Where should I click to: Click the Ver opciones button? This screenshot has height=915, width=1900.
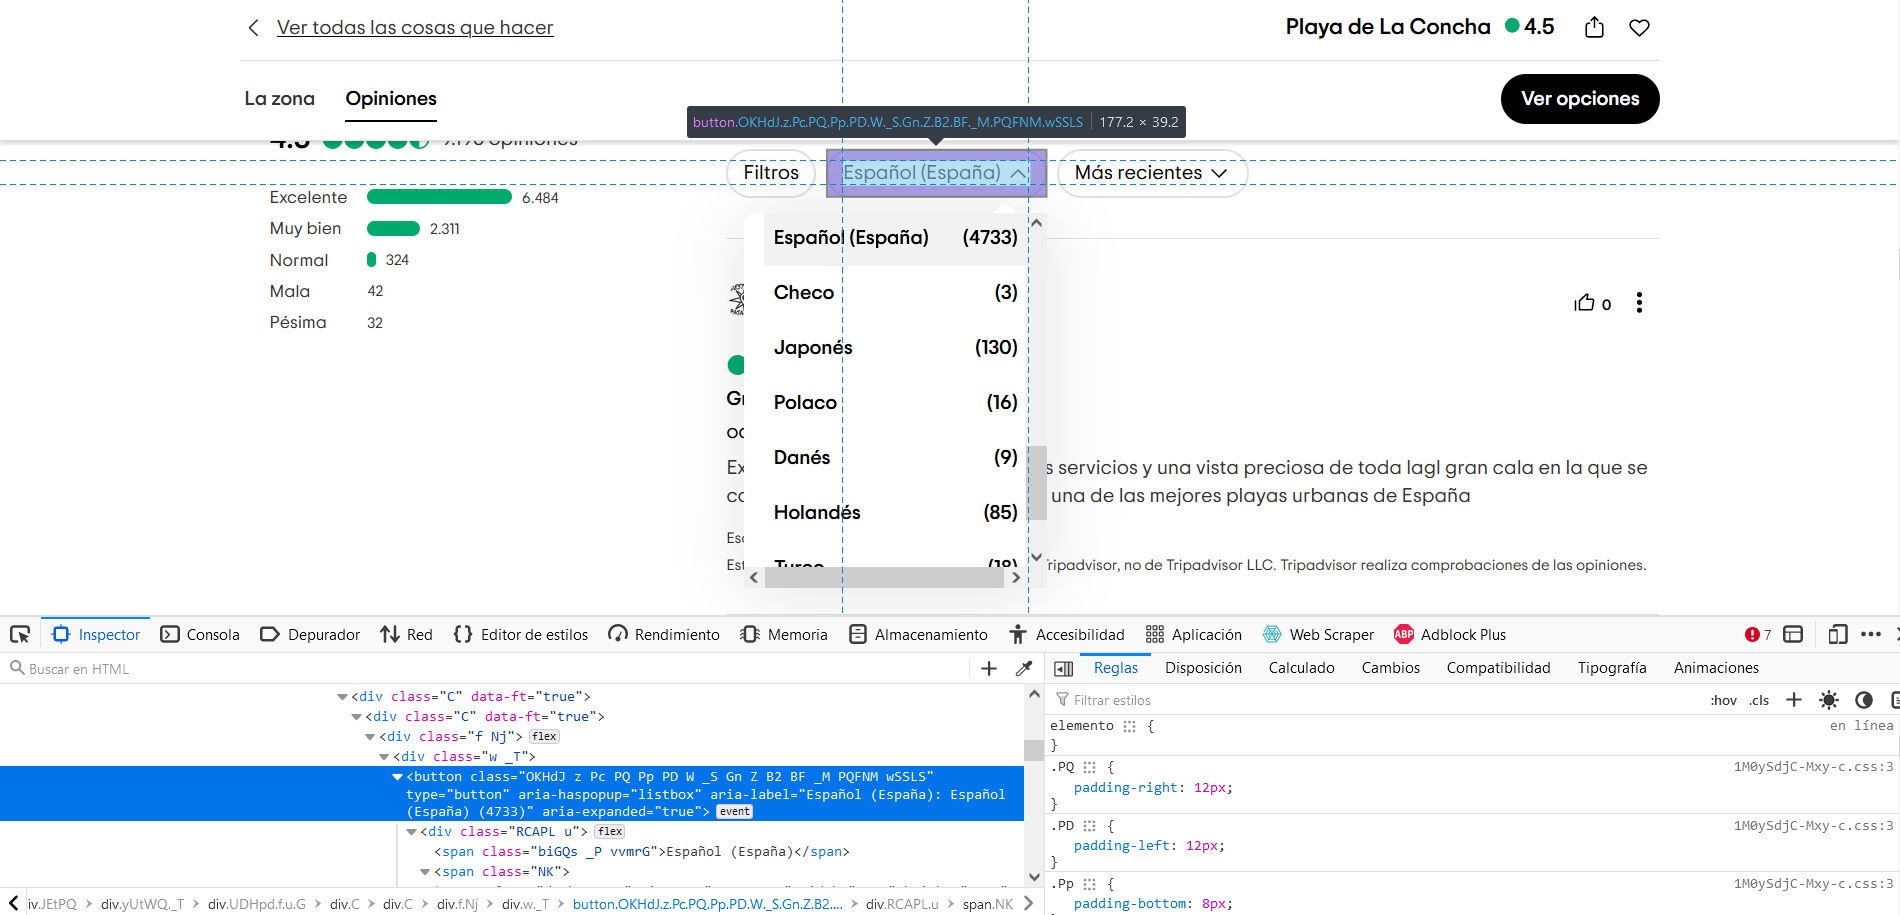point(1579,99)
